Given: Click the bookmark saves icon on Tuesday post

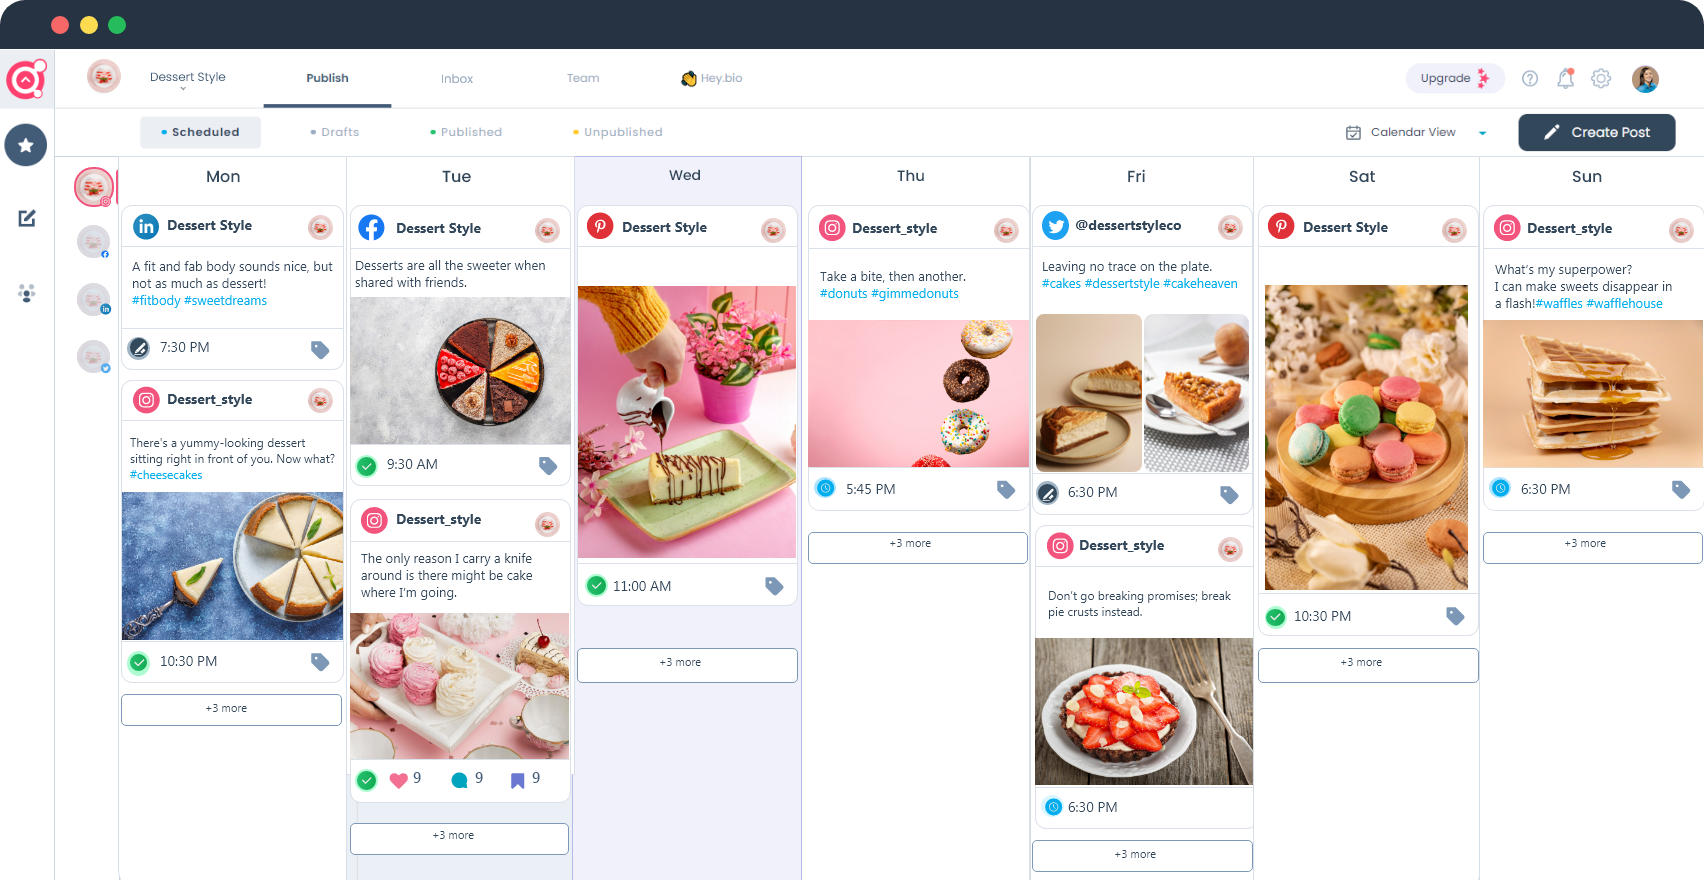Looking at the screenshot, I should (517, 781).
